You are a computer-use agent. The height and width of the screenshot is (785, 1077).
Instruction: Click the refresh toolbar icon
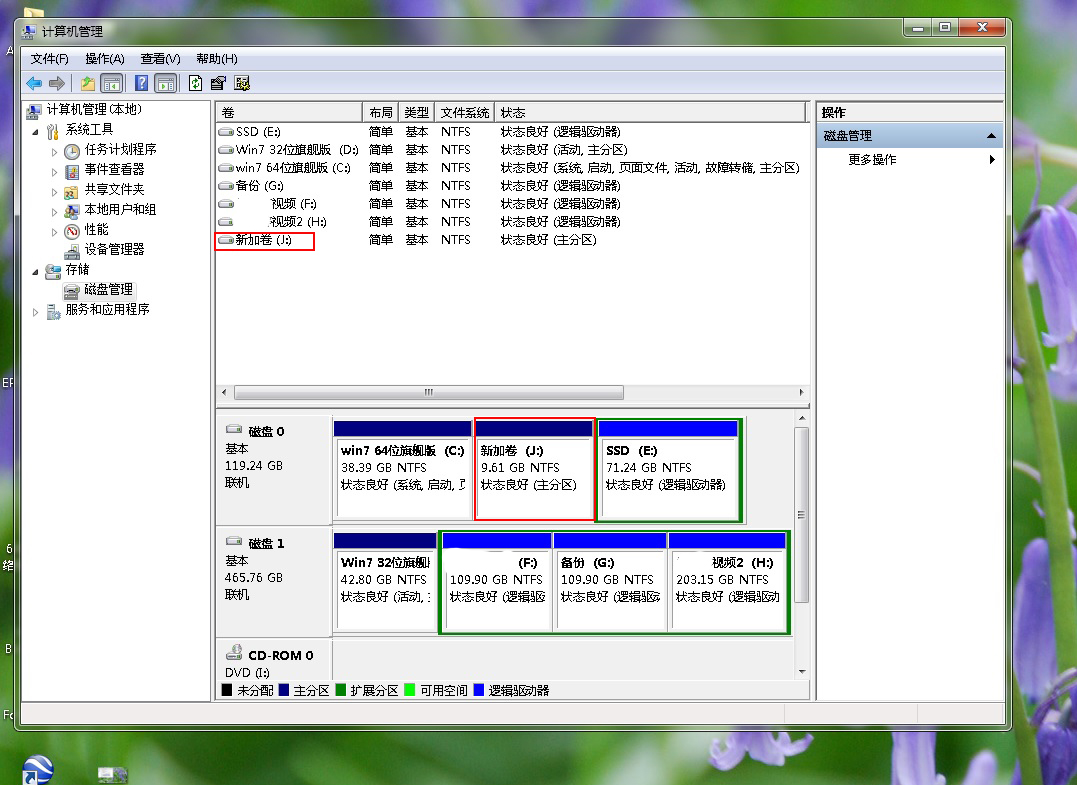[x=195, y=83]
